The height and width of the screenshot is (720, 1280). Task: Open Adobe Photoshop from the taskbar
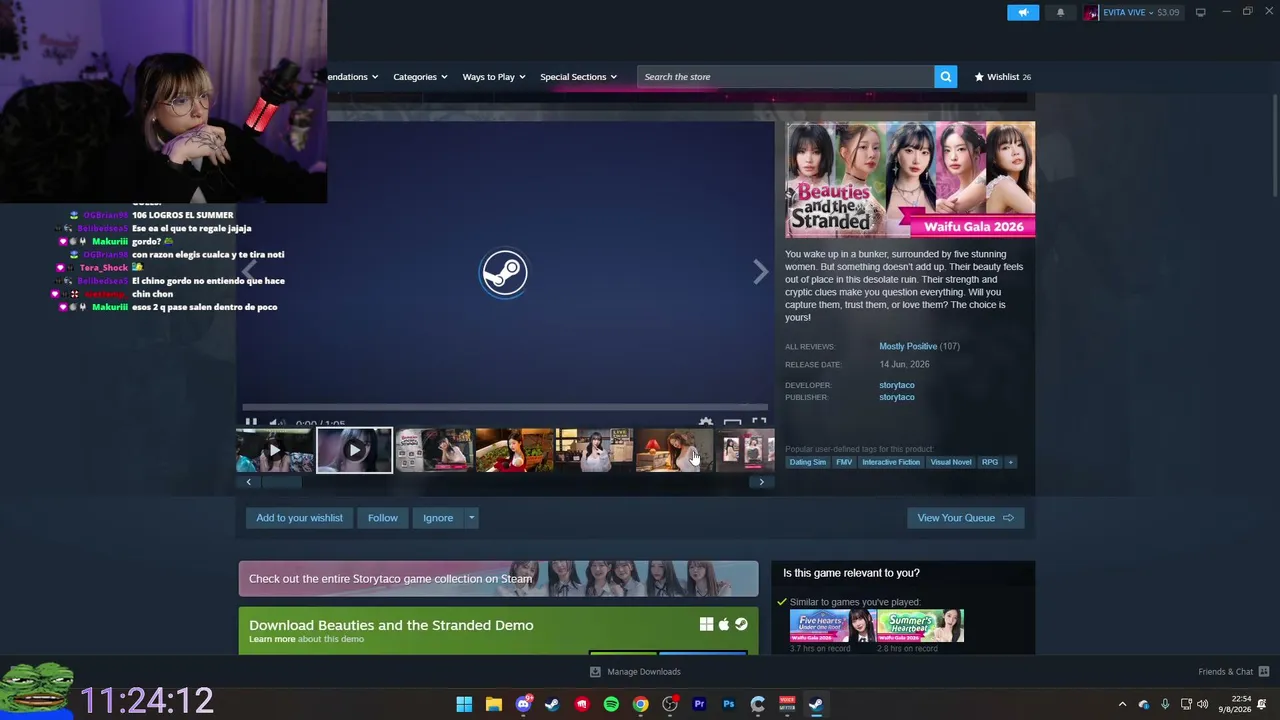pos(728,704)
